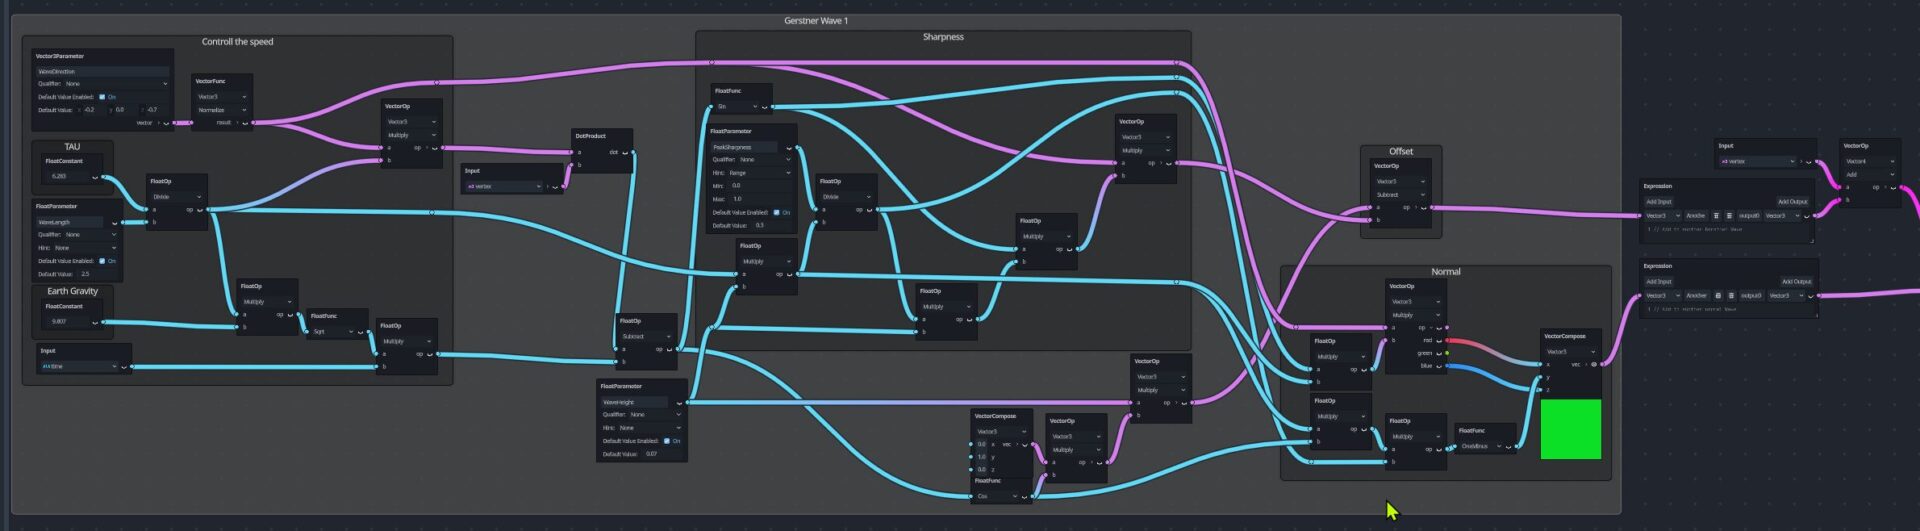1920x531 pixels.
Task: Remove the output0 port in lower Expression
Action: (1731, 295)
